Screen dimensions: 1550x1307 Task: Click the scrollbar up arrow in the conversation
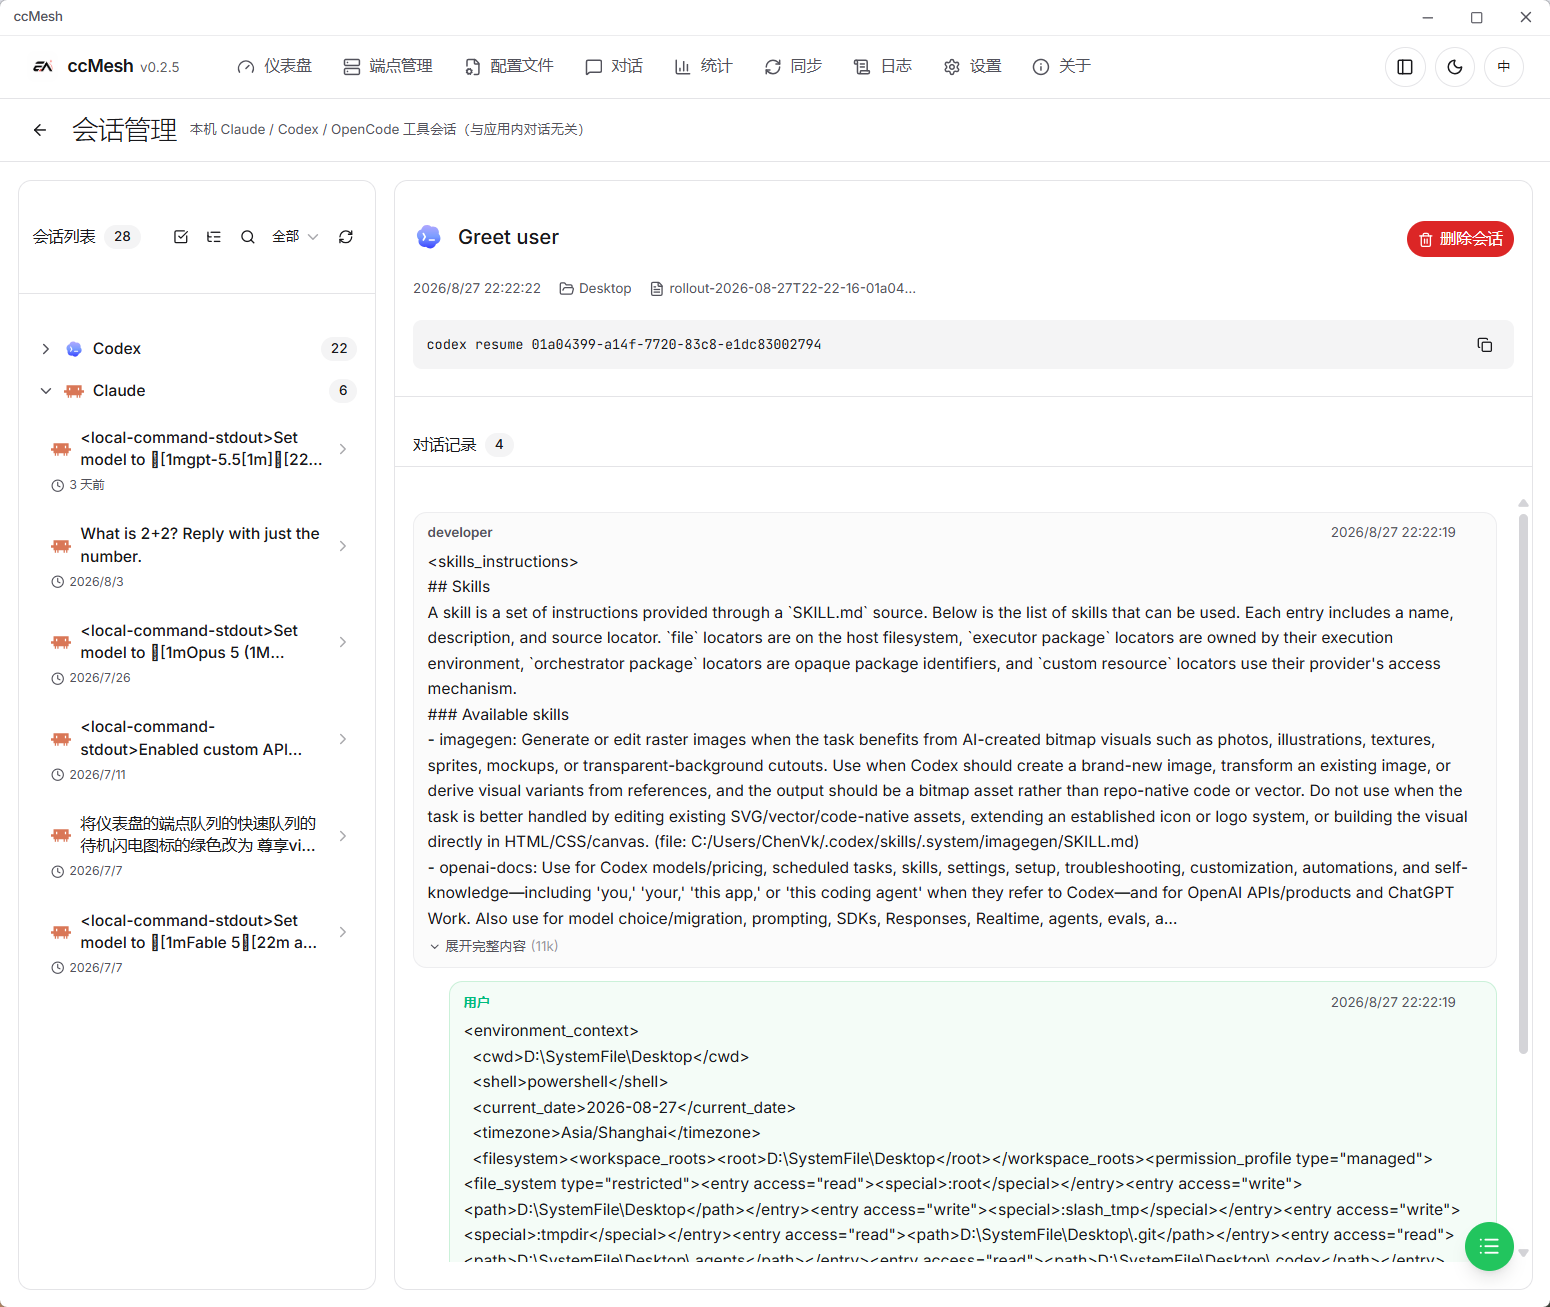(1523, 503)
